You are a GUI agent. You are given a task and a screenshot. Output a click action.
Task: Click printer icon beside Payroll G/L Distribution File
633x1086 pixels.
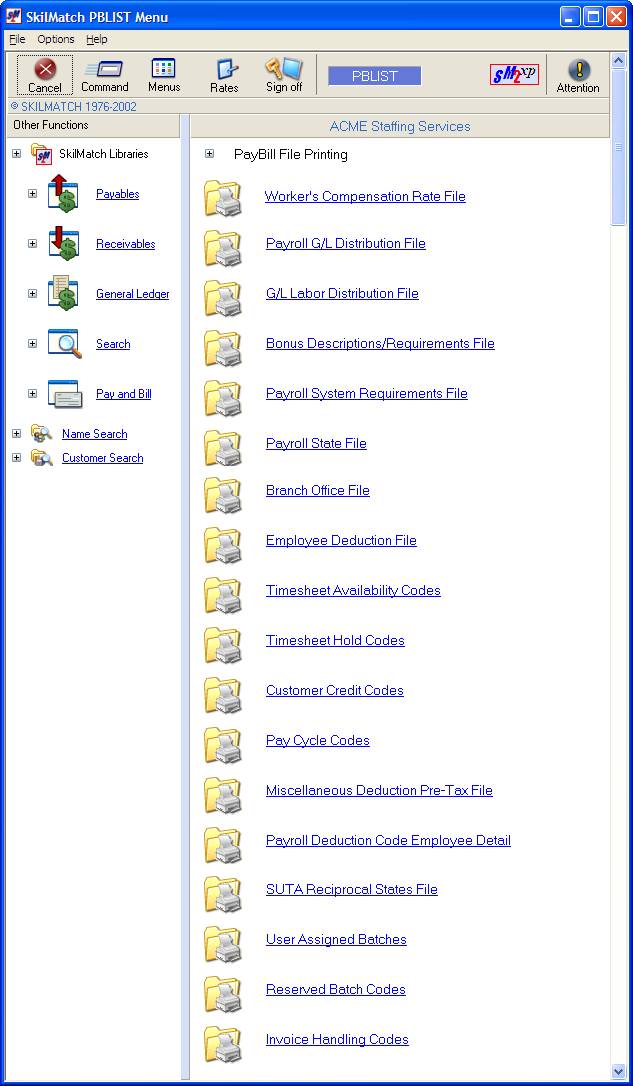(223, 248)
